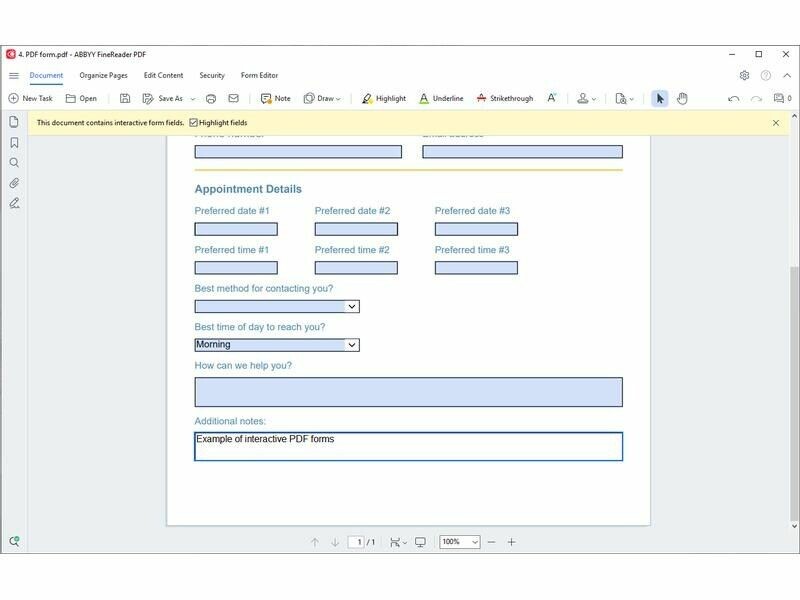The height and width of the screenshot is (600, 800).
Task: Expand the best contact method dropdown
Action: pyautogui.click(x=351, y=307)
